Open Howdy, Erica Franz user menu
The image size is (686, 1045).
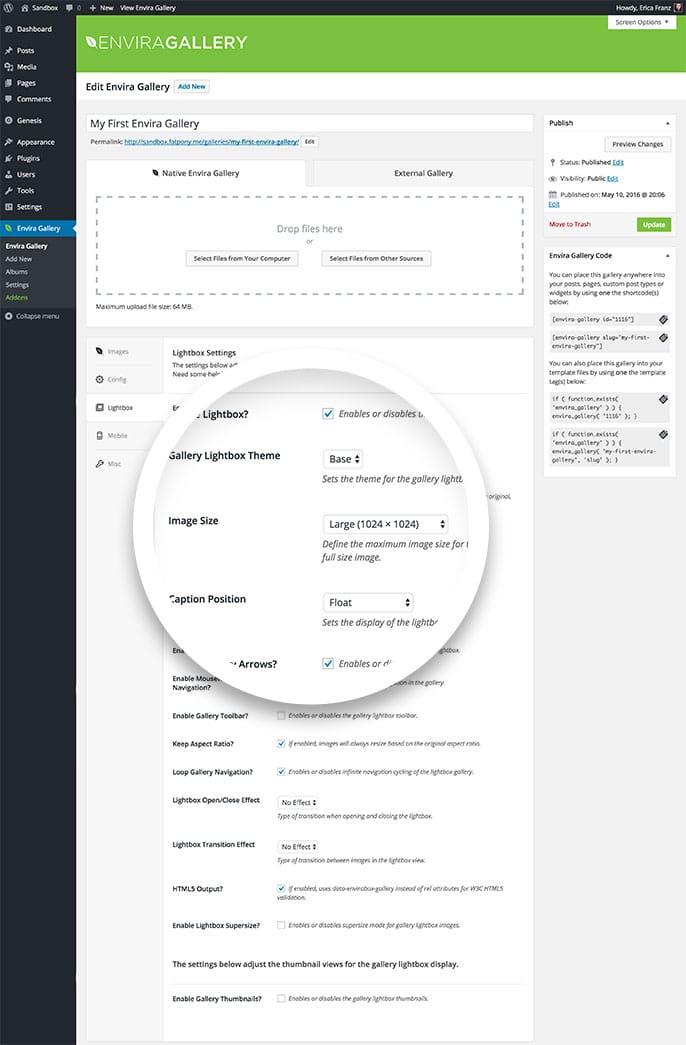[x=648, y=7]
